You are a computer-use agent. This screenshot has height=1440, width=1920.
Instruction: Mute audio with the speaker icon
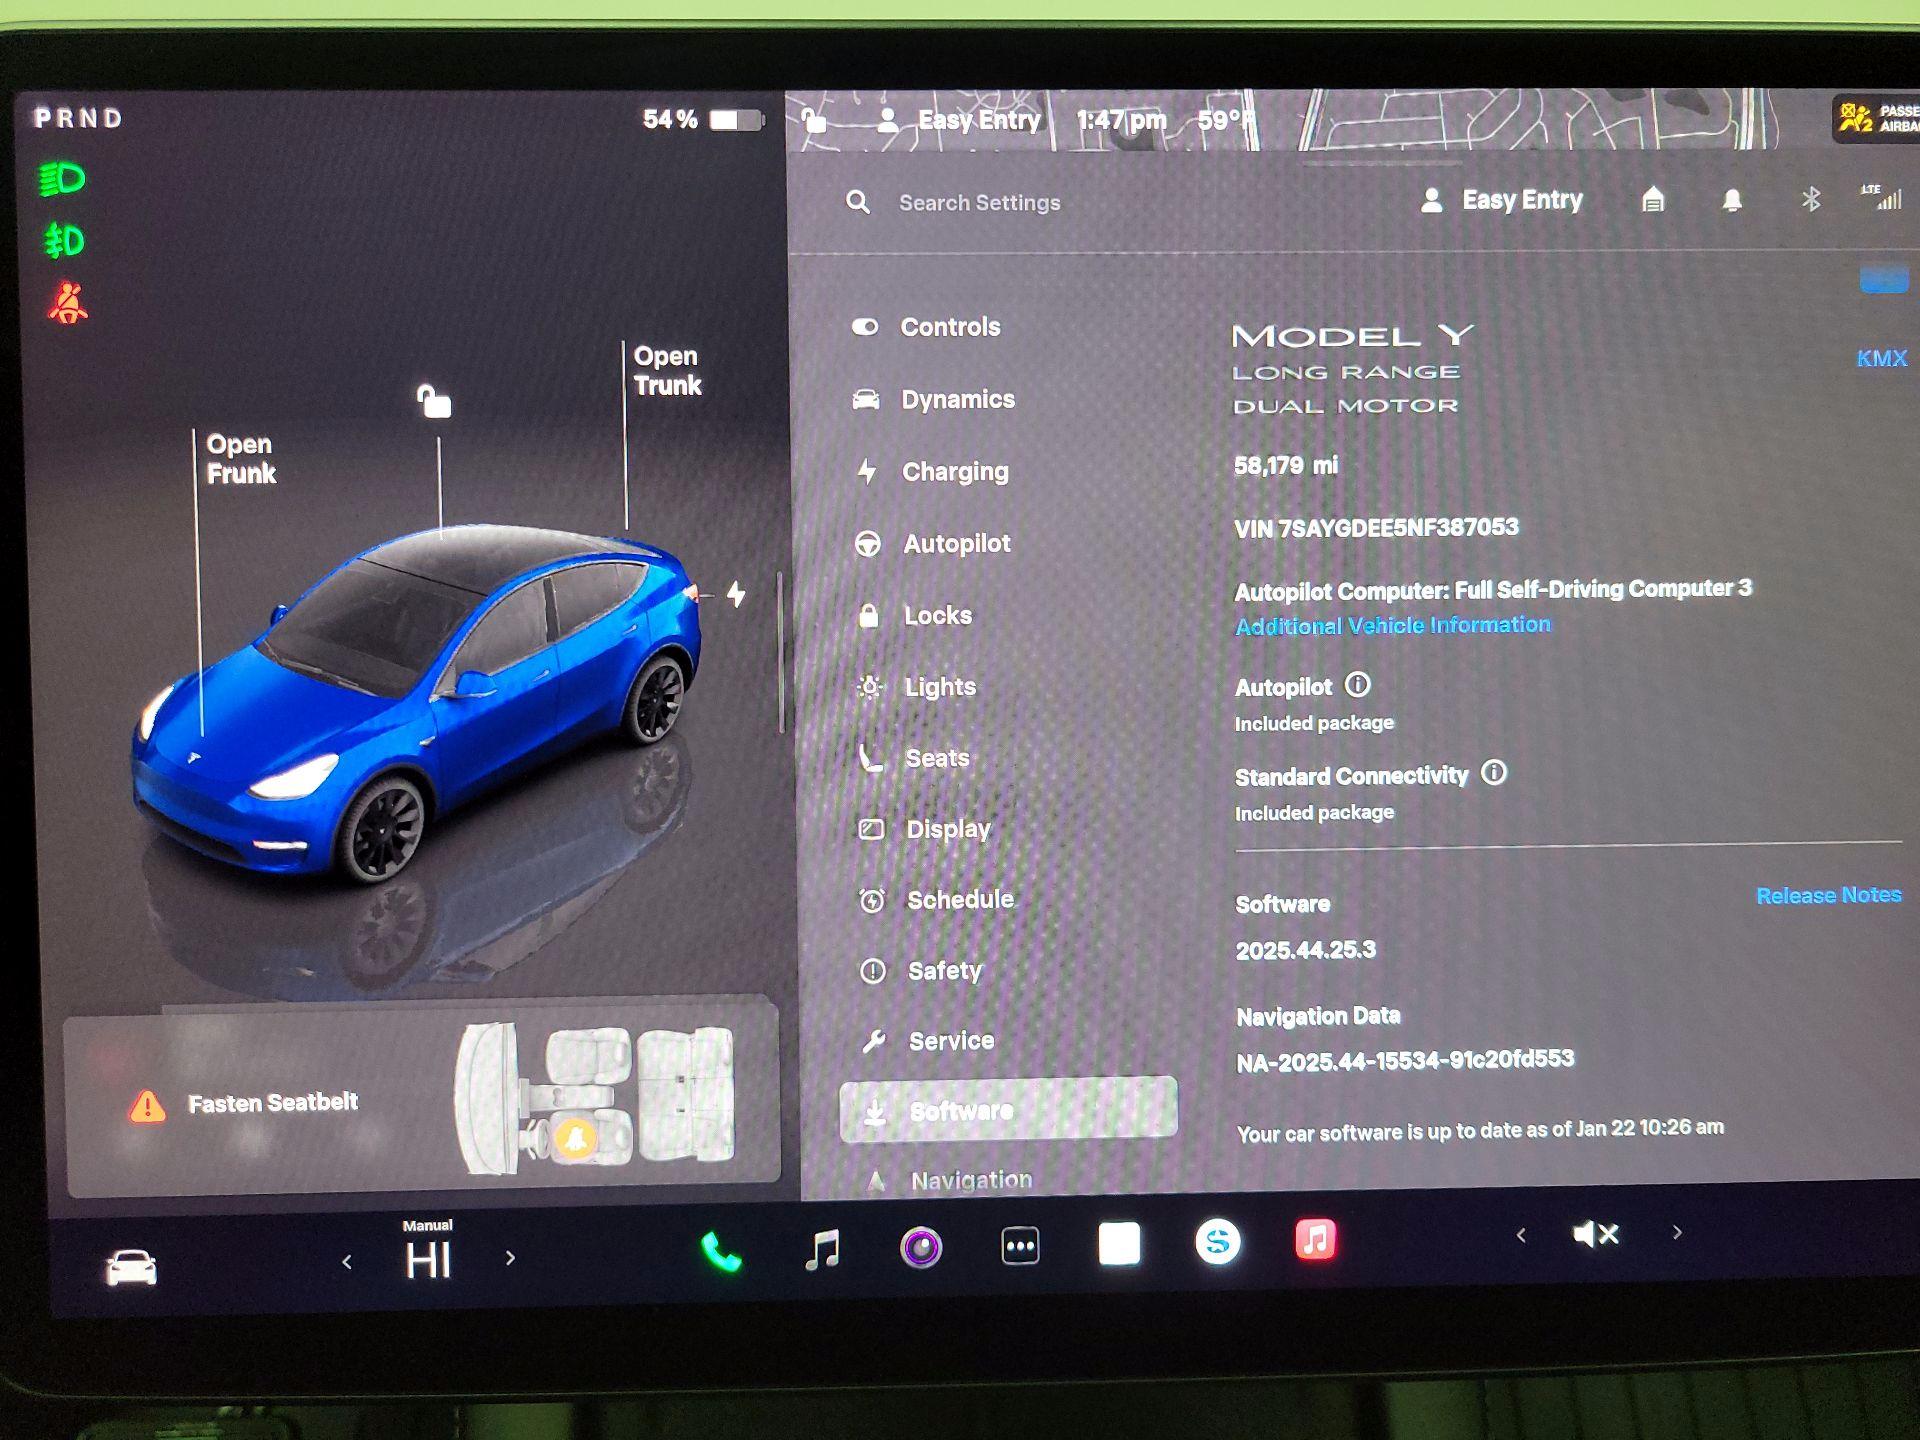coord(1593,1233)
